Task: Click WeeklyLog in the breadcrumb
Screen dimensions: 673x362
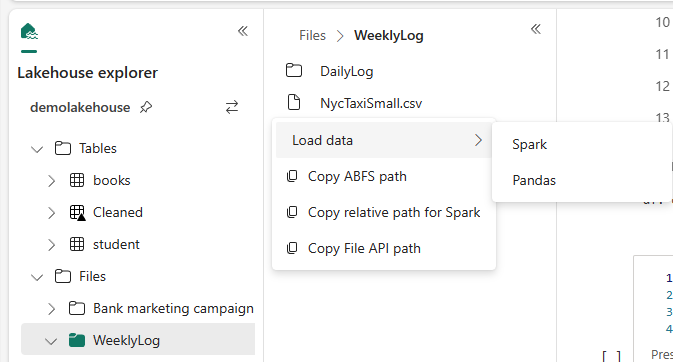Action: 388,35
